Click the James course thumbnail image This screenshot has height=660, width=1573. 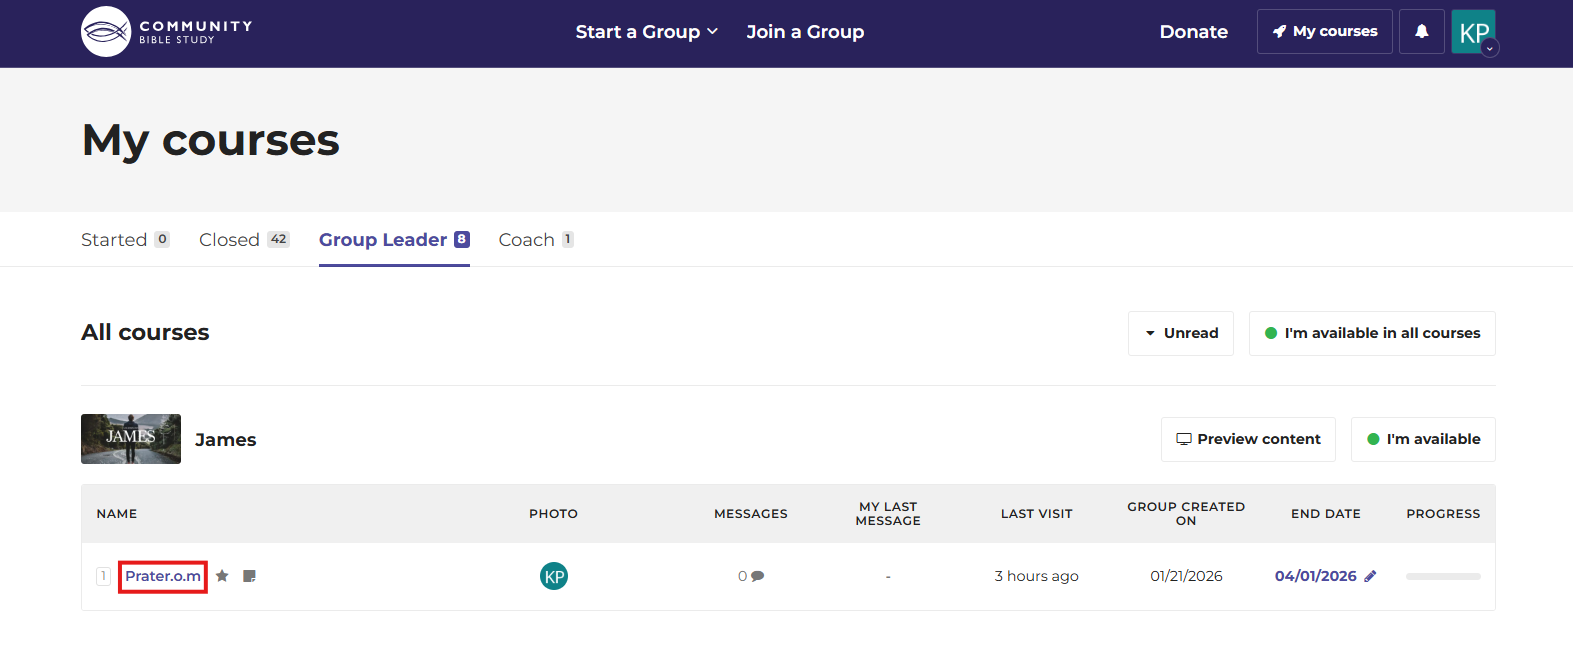click(x=131, y=439)
